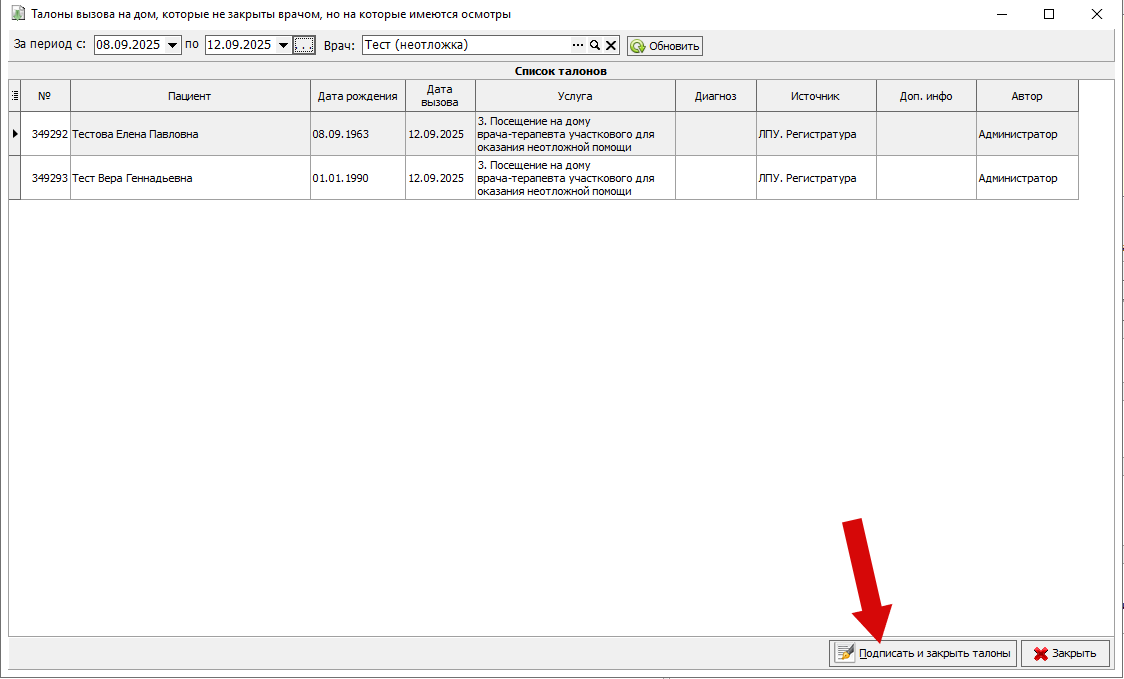1124x679 pixels.
Task: Select patient Тестова Елена Павловна row
Action: click(135, 134)
